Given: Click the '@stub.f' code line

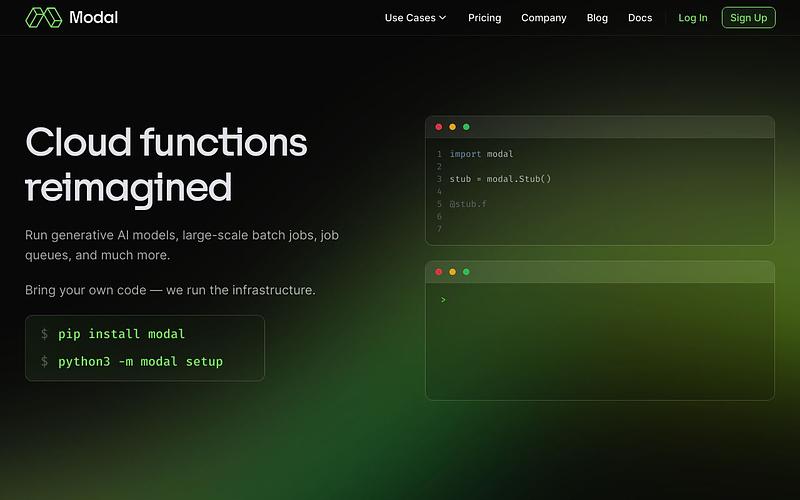Looking at the screenshot, I should pyautogui.click(x=468, y=204).
